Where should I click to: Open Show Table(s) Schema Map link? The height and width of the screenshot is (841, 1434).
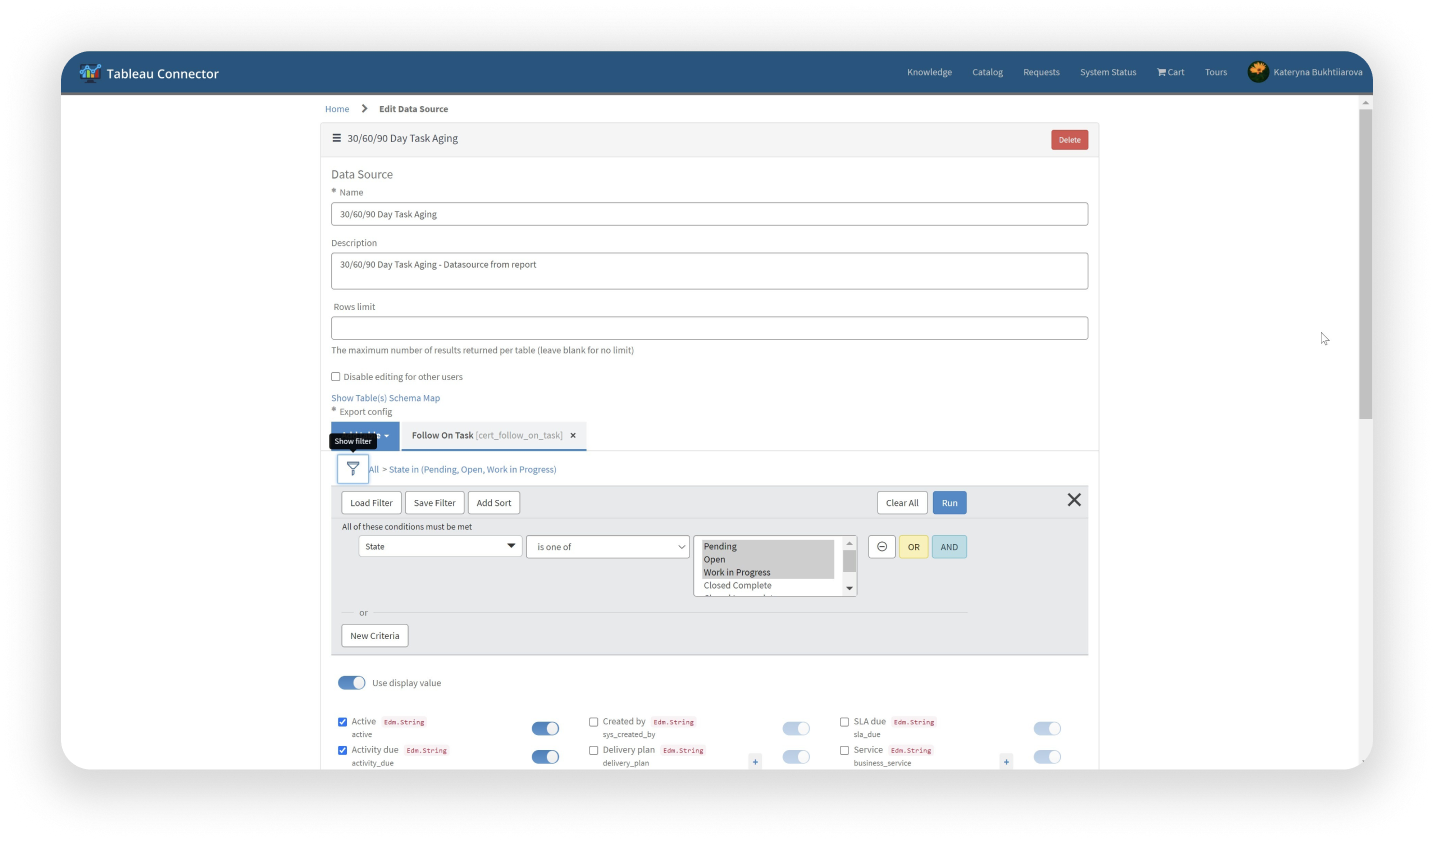pos(387,397)
